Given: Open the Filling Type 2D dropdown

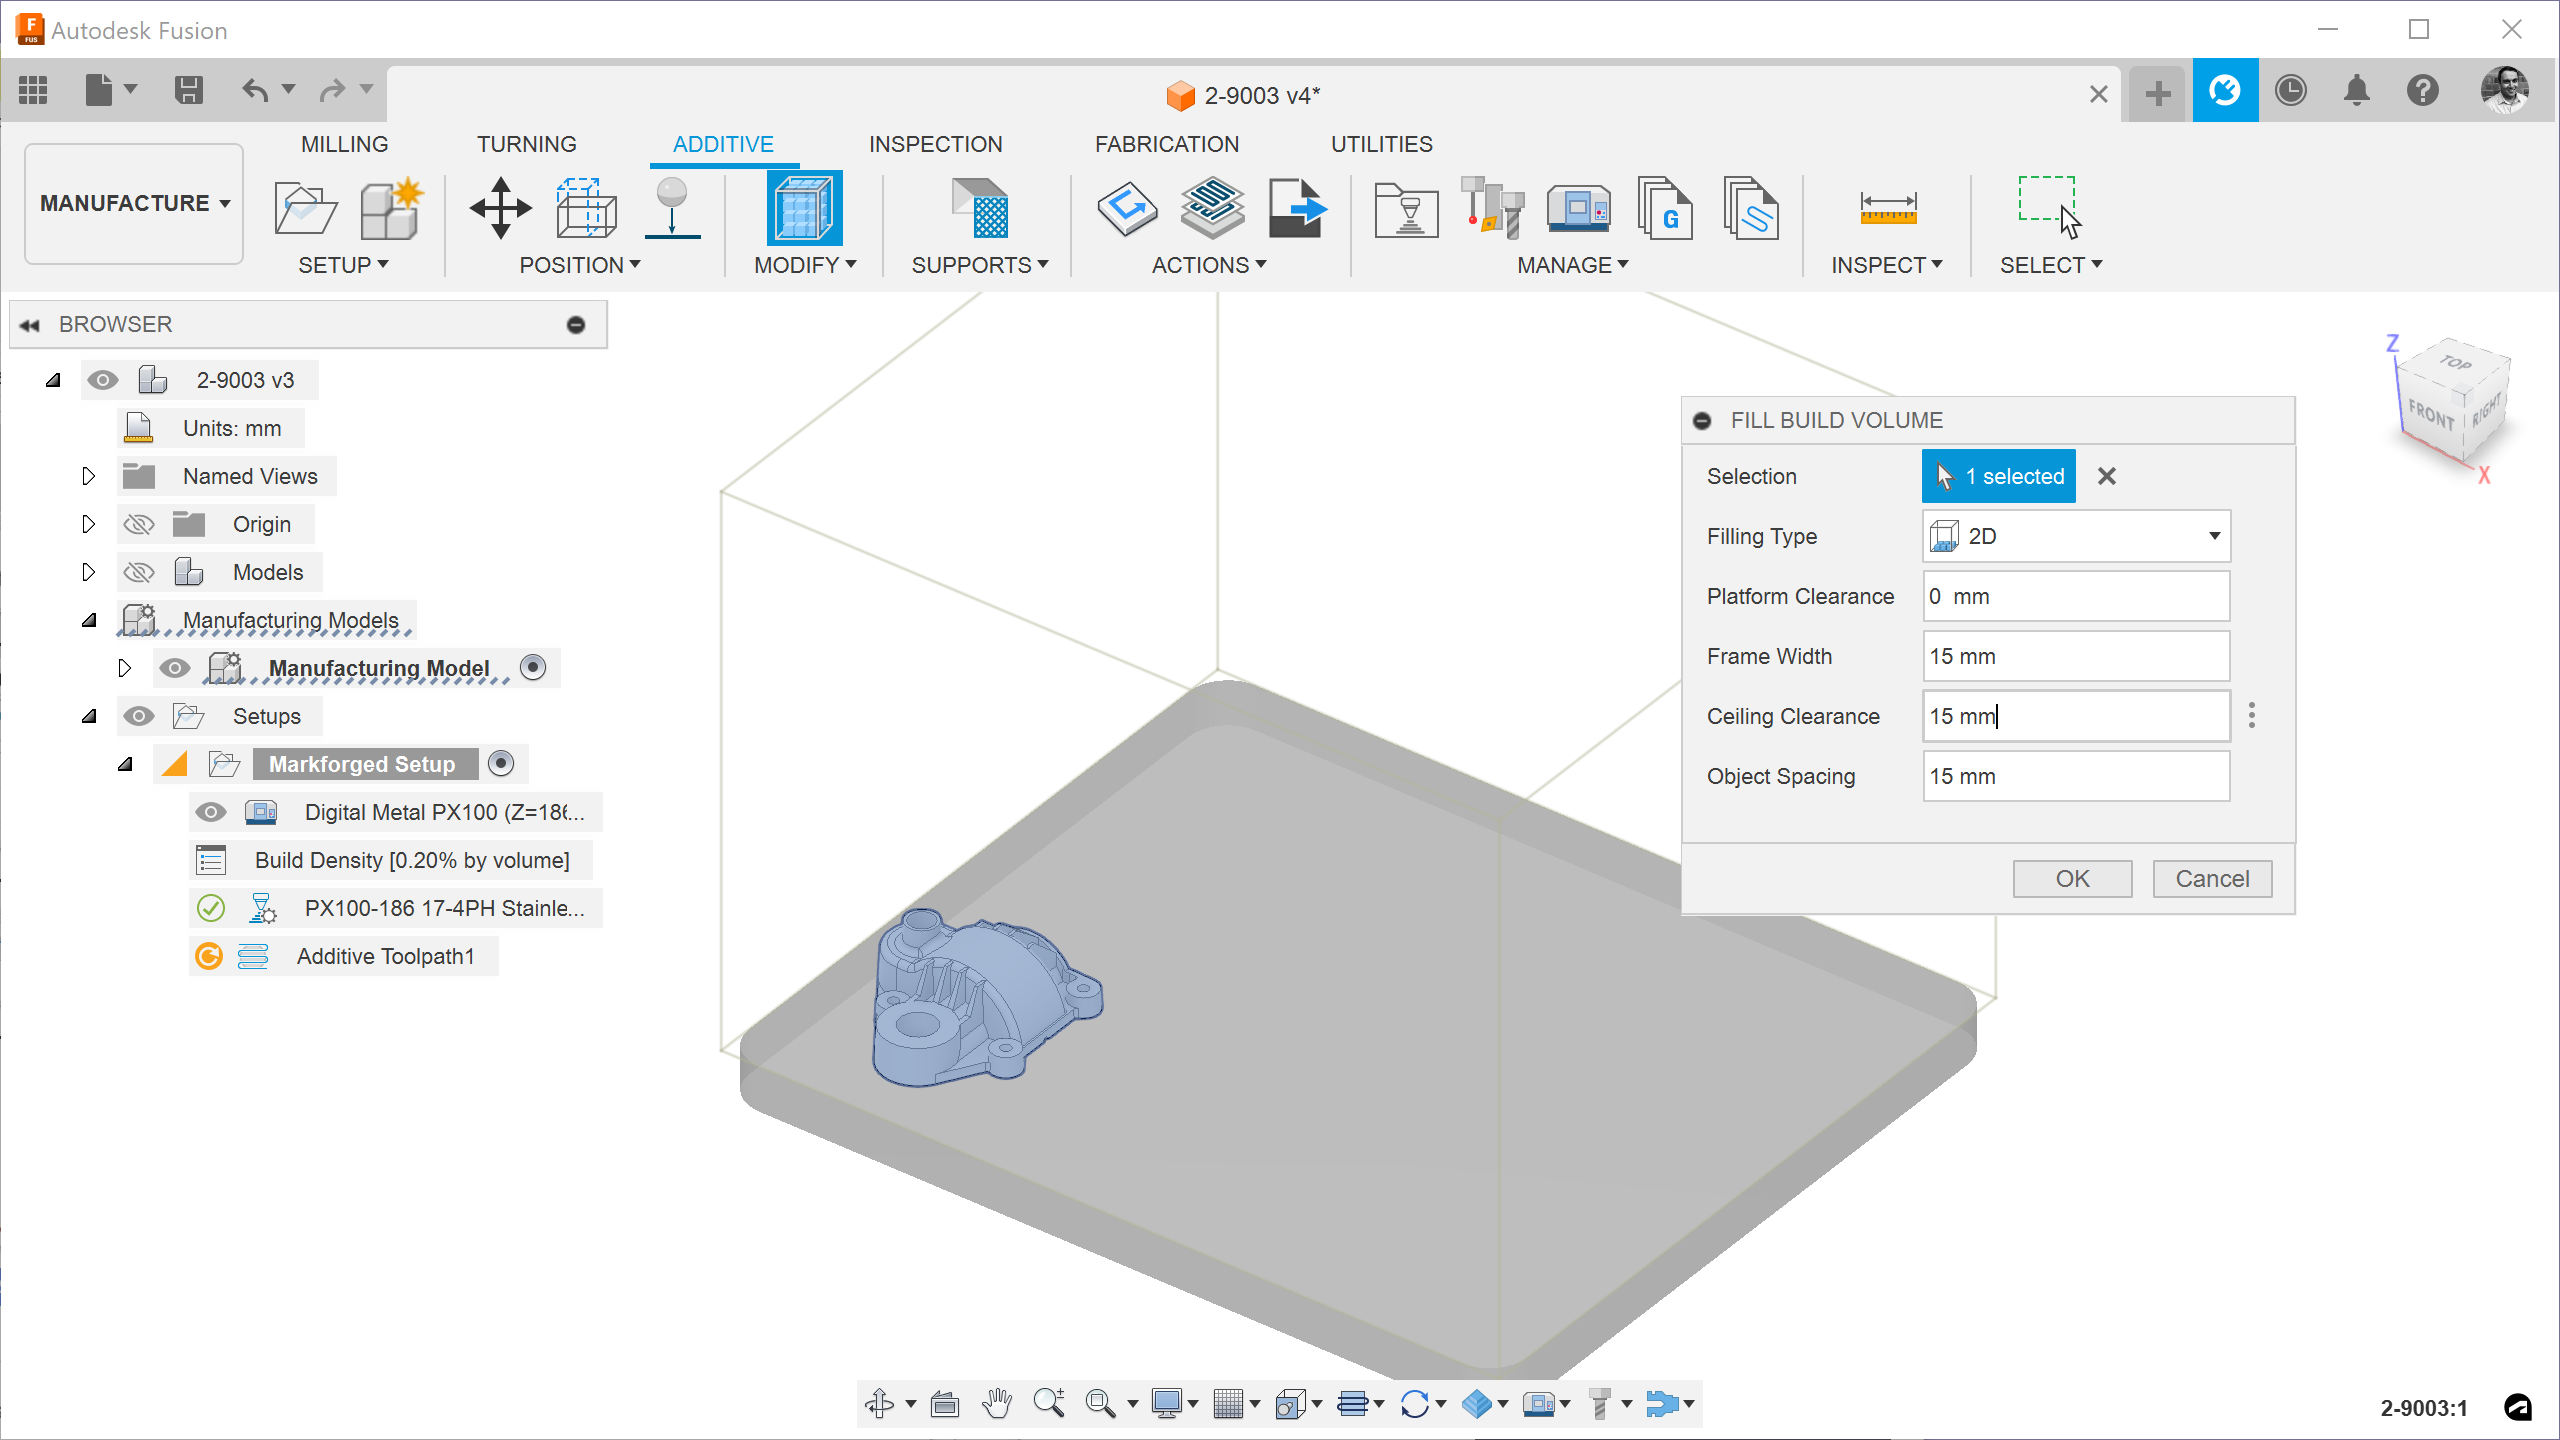Looking at the screenshot, I should click(2076, 536).
